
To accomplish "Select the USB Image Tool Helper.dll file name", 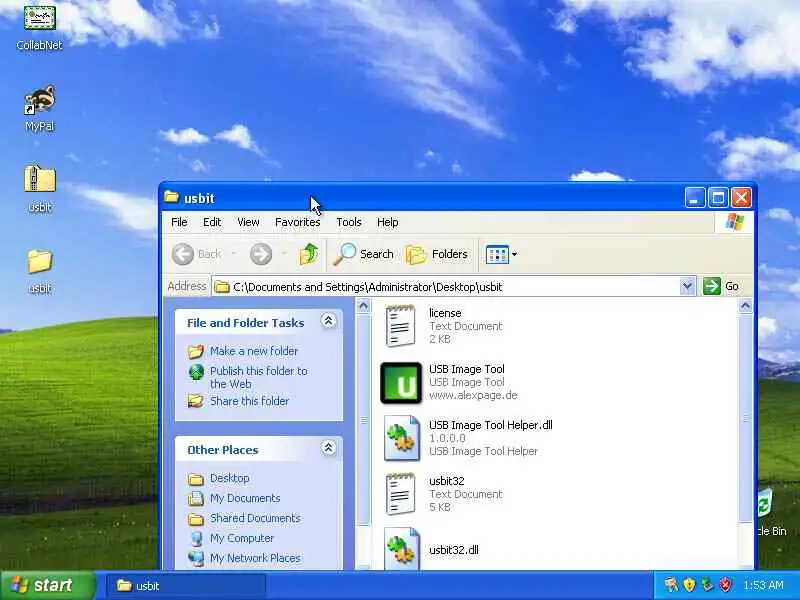I will (x=490, y=425).
